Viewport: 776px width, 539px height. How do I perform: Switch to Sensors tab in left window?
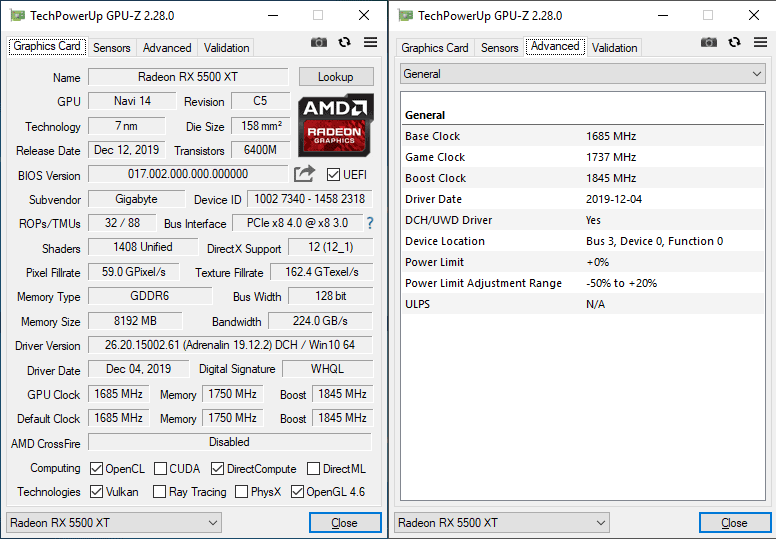(x=112, y=48)
